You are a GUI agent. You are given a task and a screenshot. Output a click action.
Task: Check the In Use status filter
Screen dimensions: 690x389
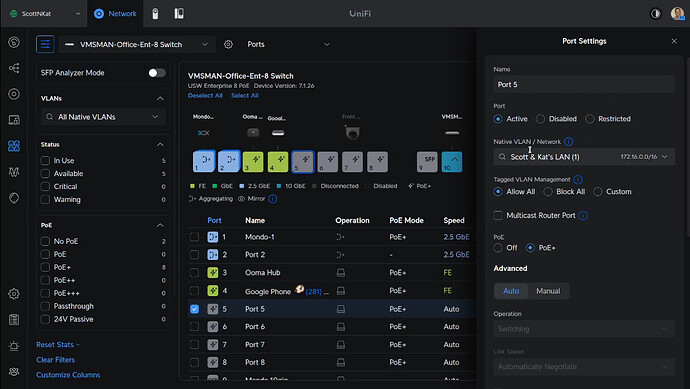45,161
